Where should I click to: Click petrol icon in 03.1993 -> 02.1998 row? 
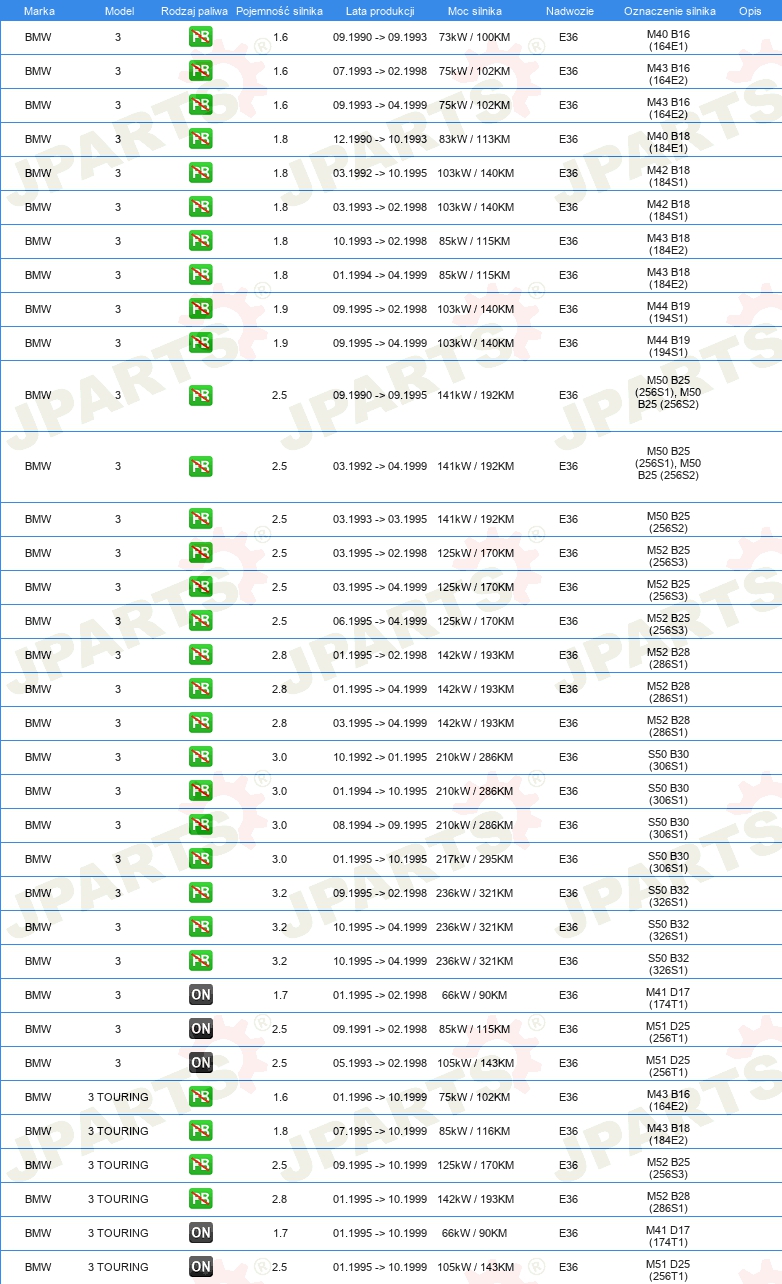(200, 208)
